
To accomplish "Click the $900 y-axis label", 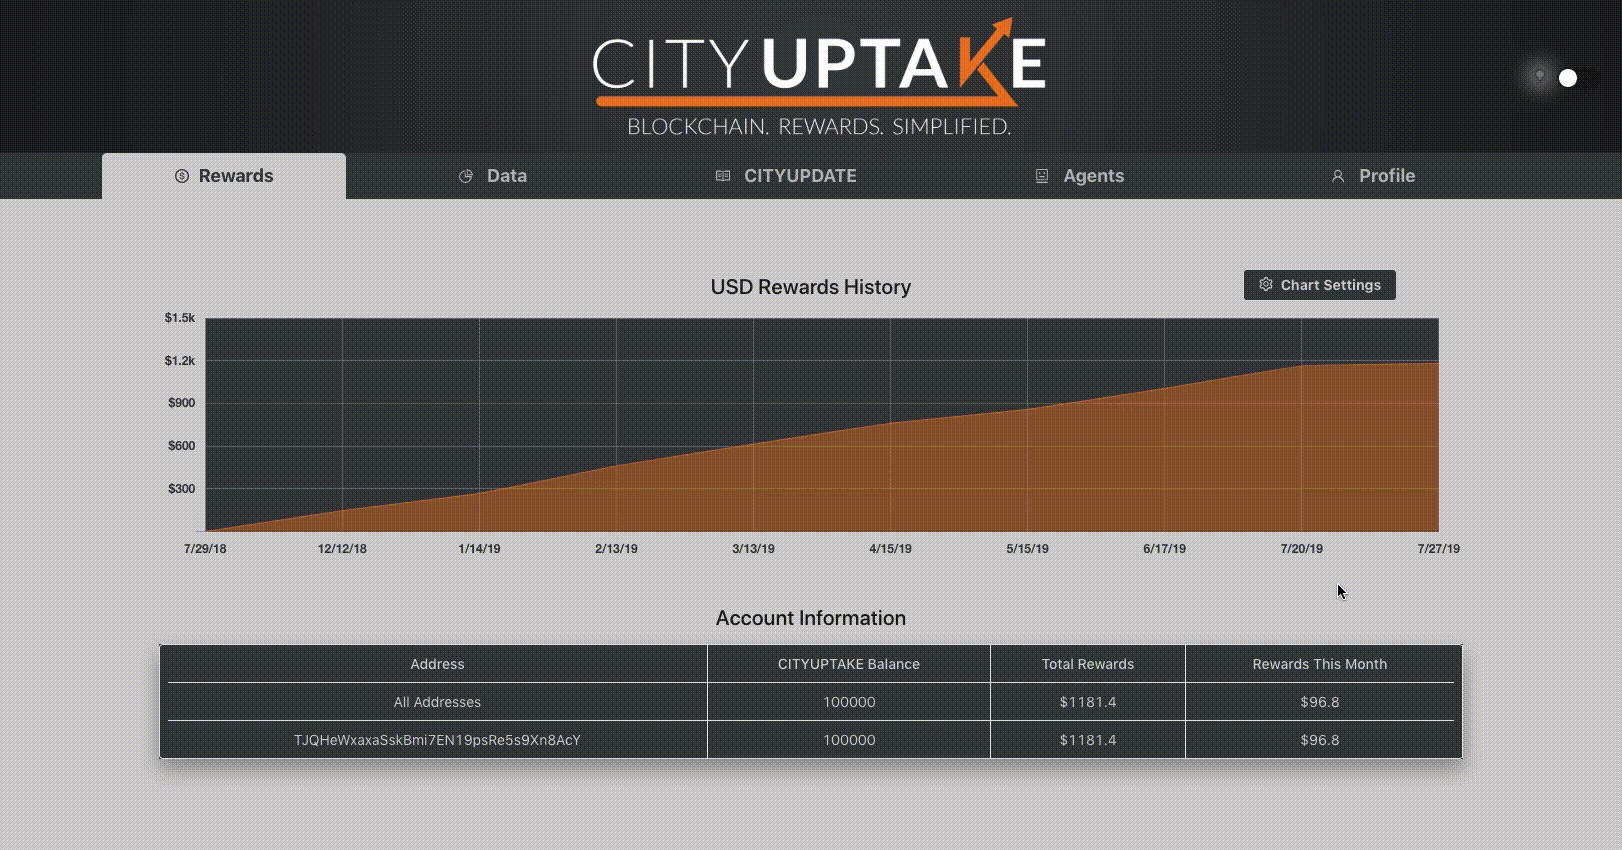I will pos(182,403).
